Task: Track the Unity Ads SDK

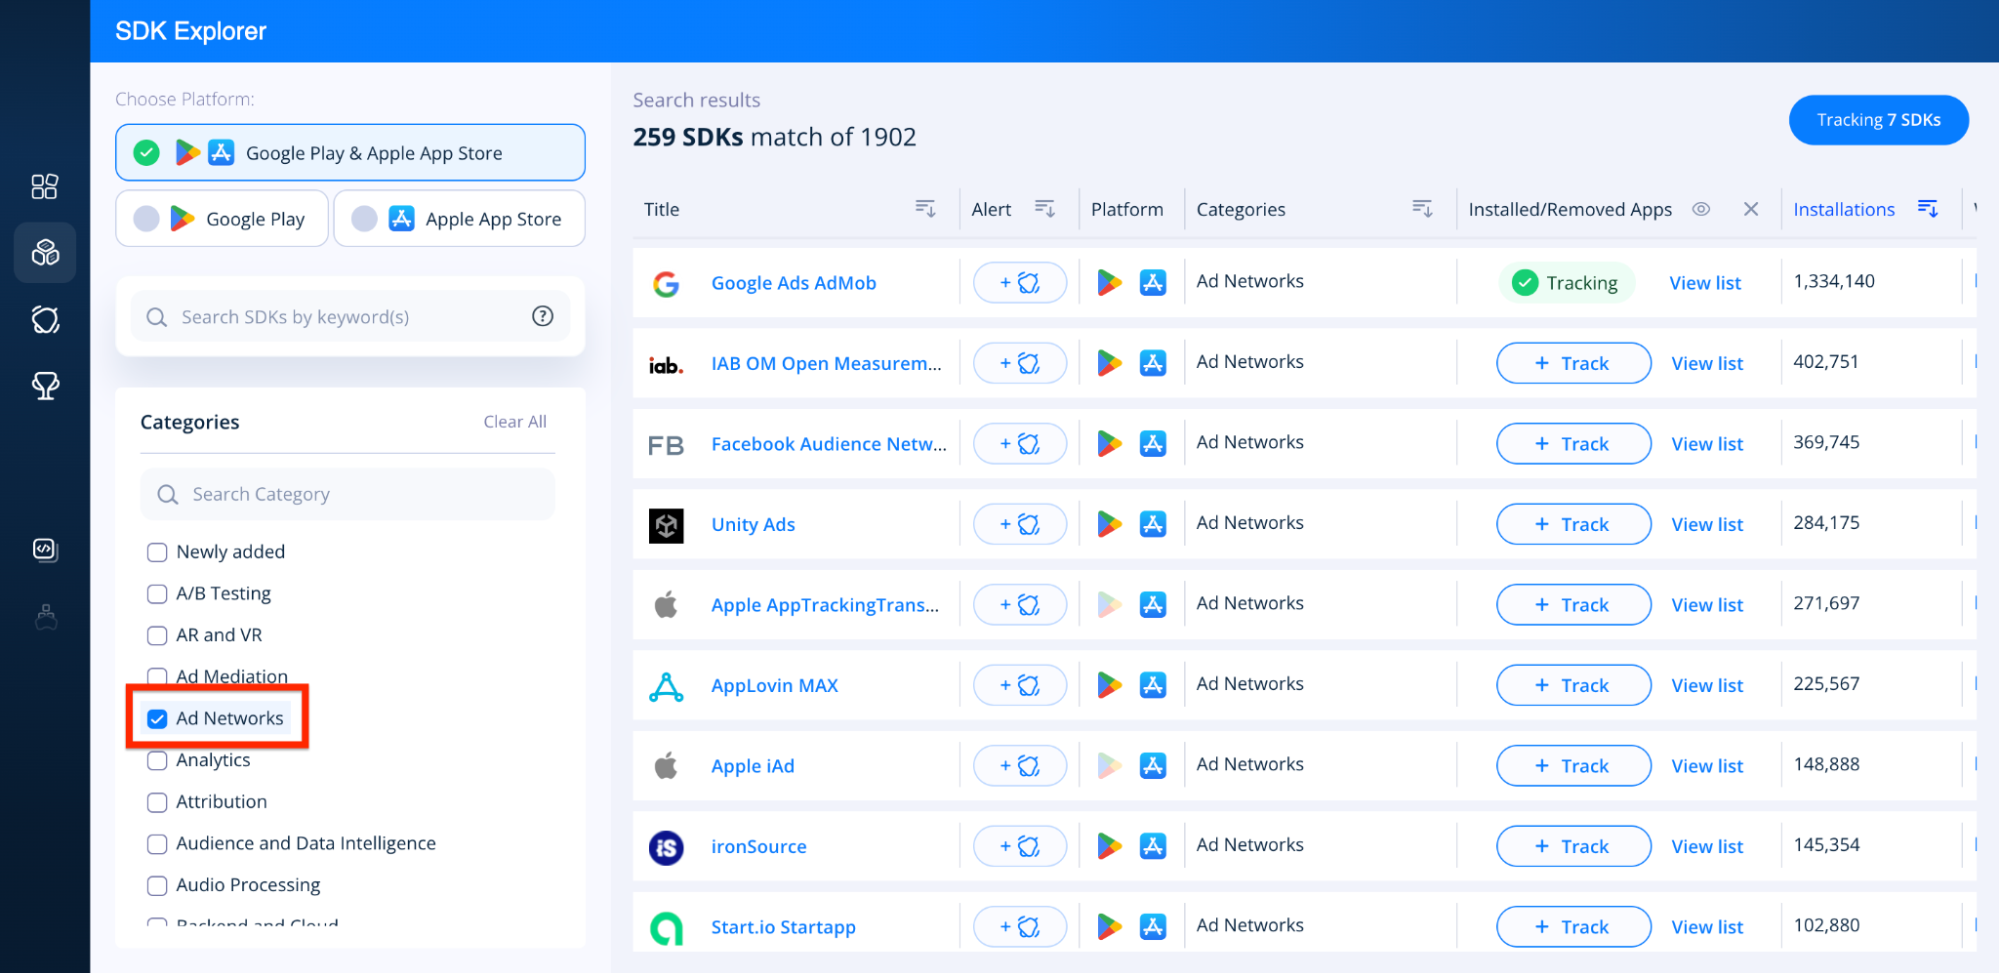Action: pyautogui.click(x=1573, y=524)
